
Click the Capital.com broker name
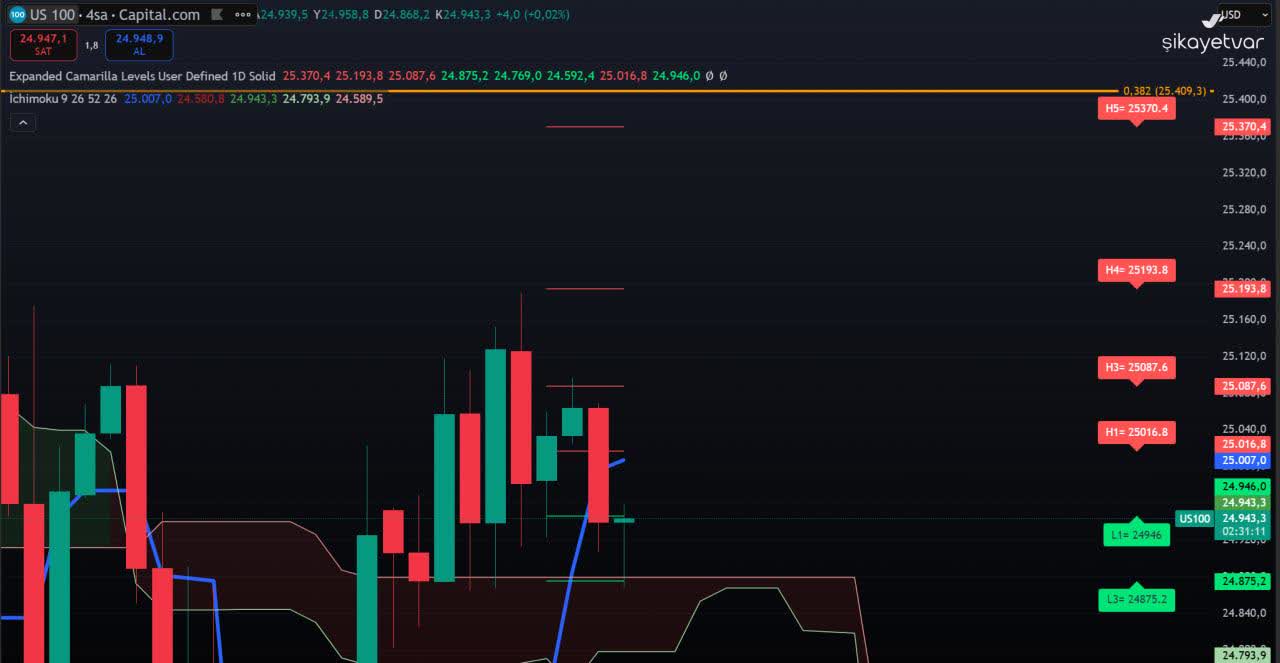[160, 15]
